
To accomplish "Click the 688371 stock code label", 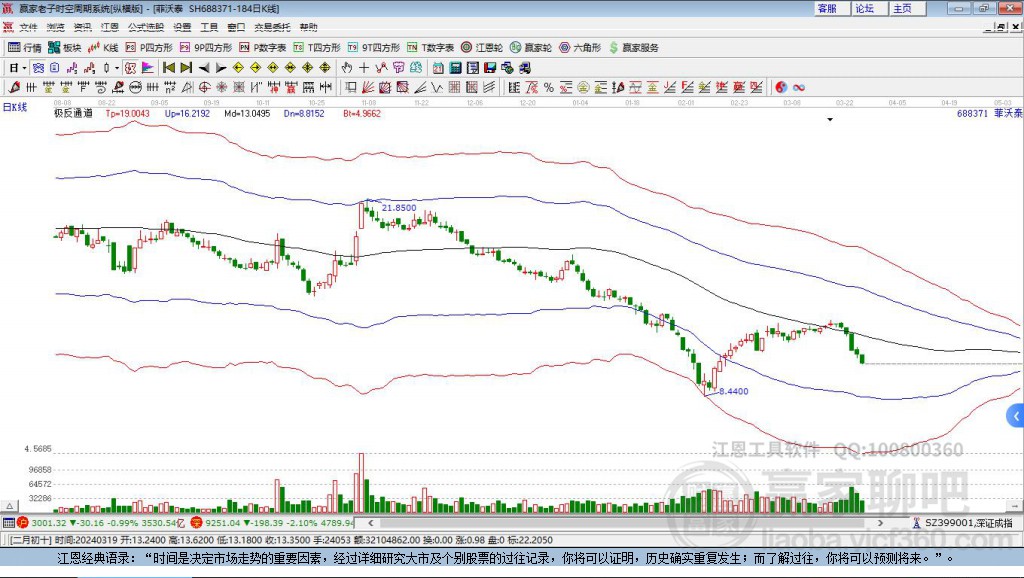I will (972, 113).
